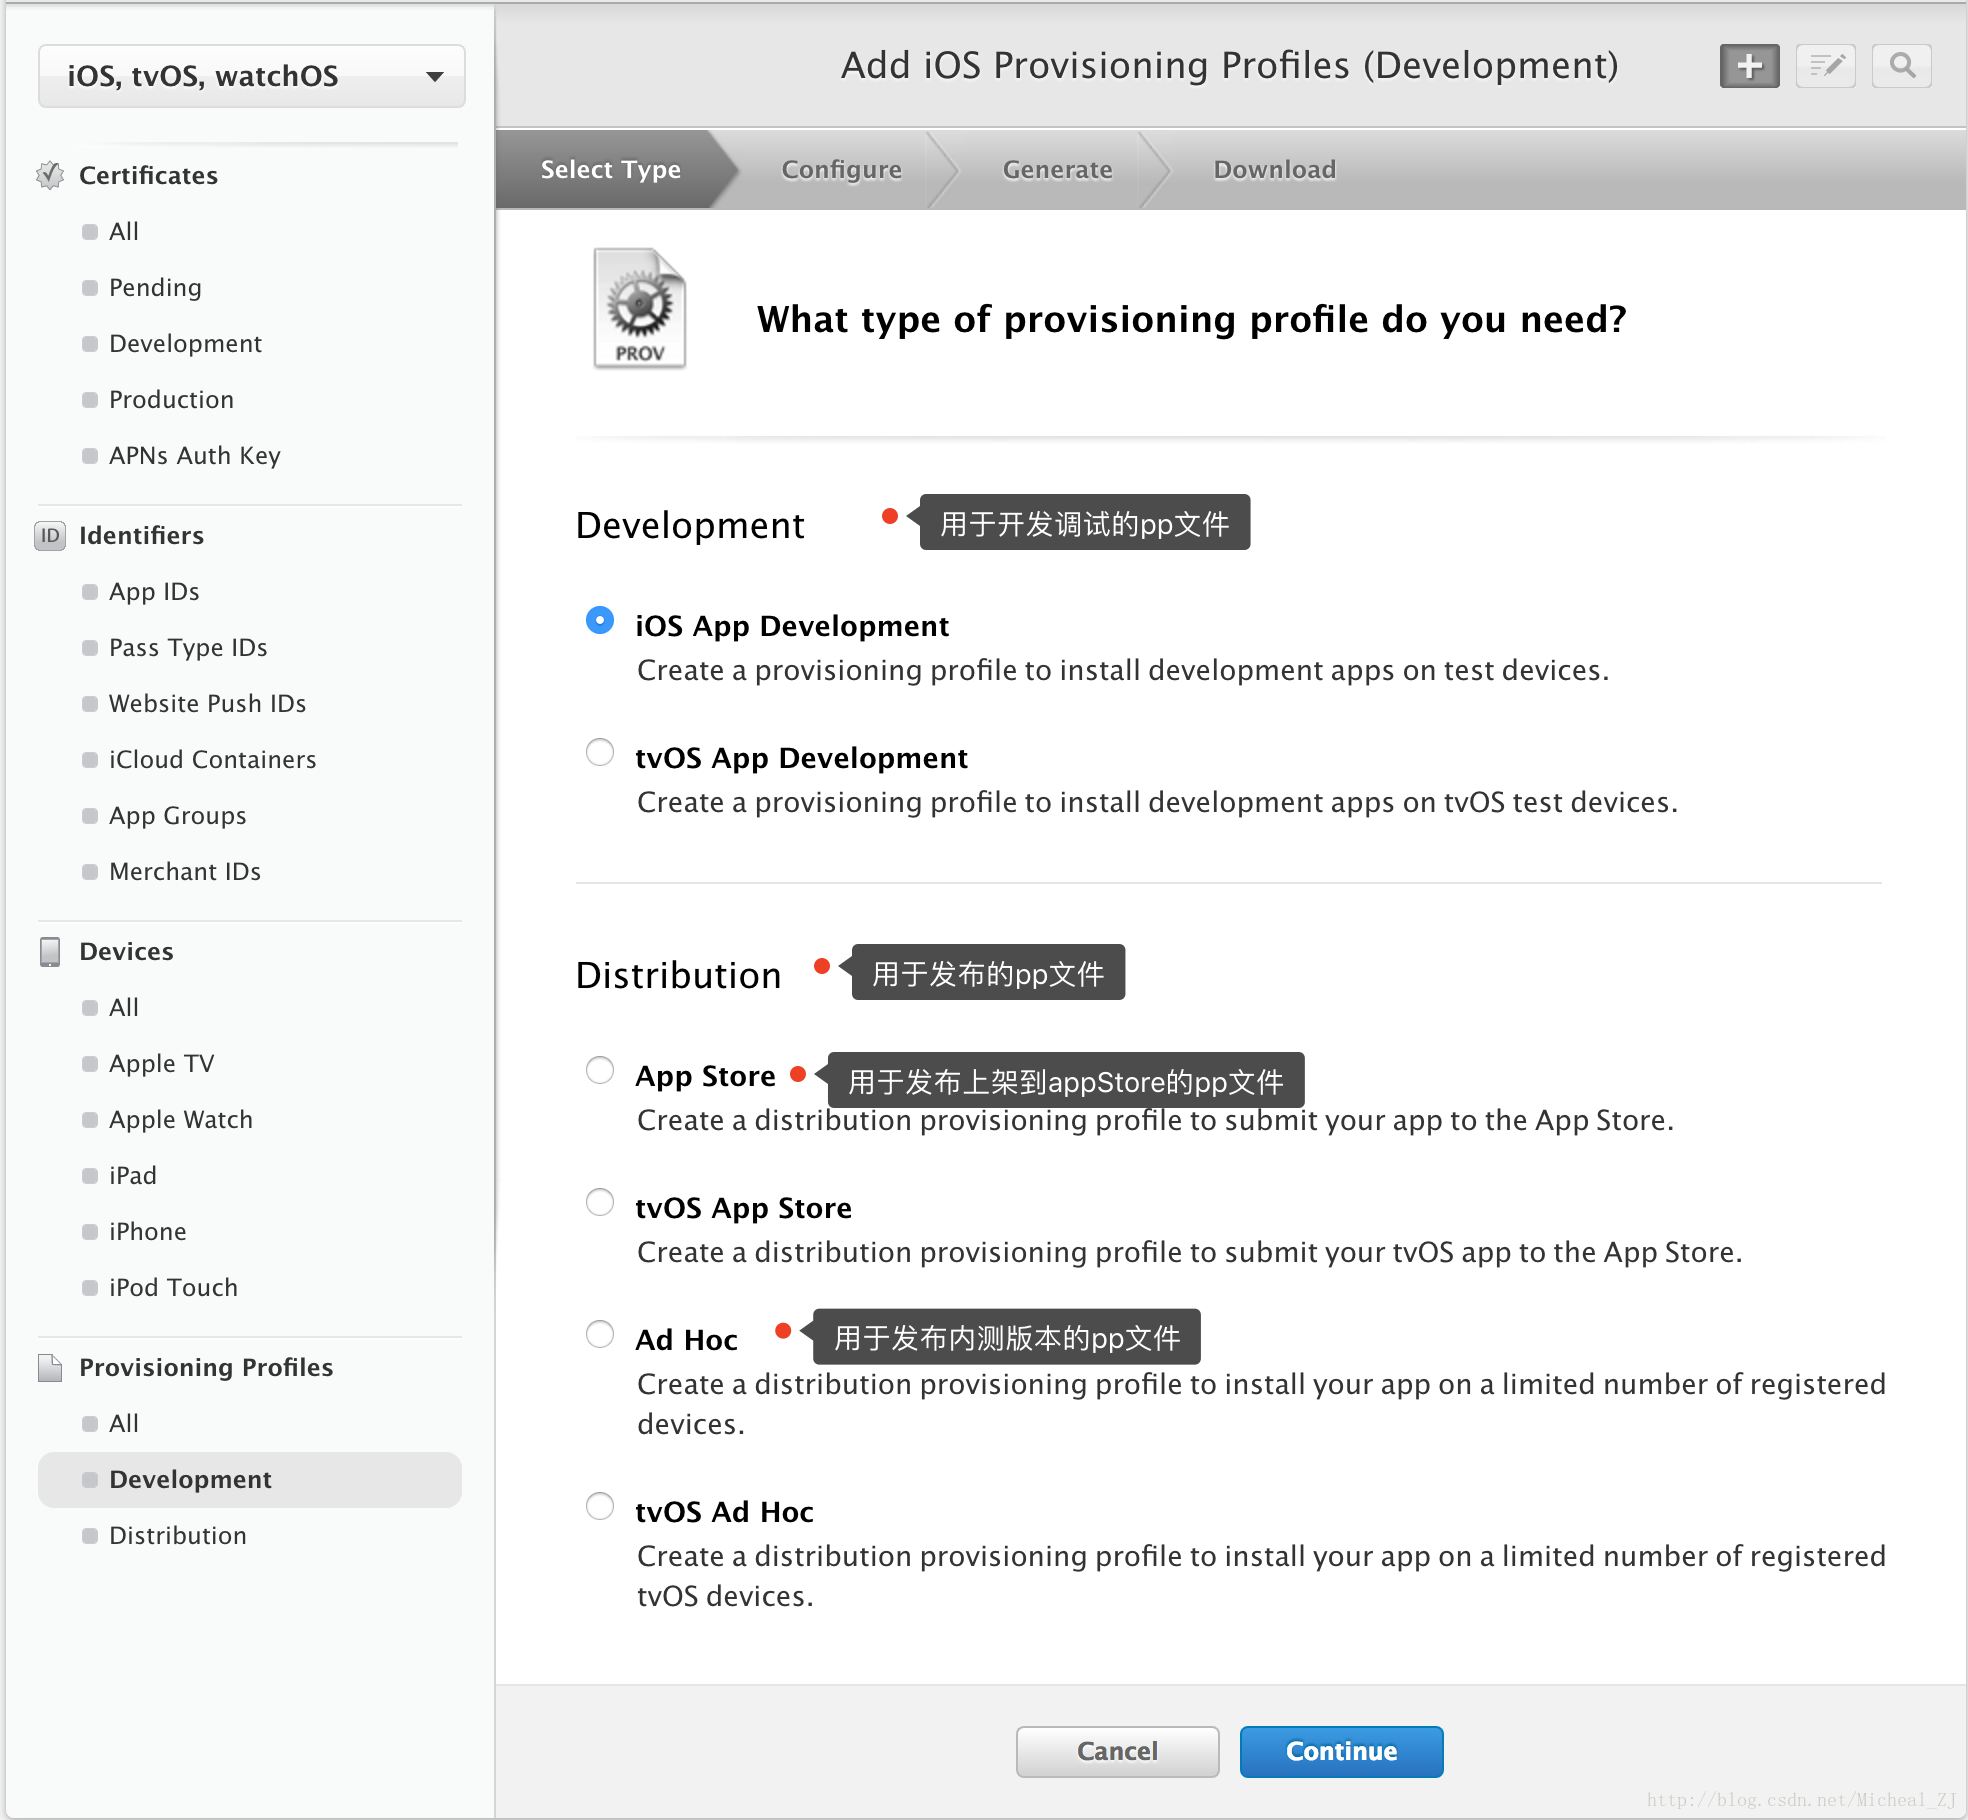Click the Continue button
This screenshot has width=1968, height=1820.
pos(1341,1751)
